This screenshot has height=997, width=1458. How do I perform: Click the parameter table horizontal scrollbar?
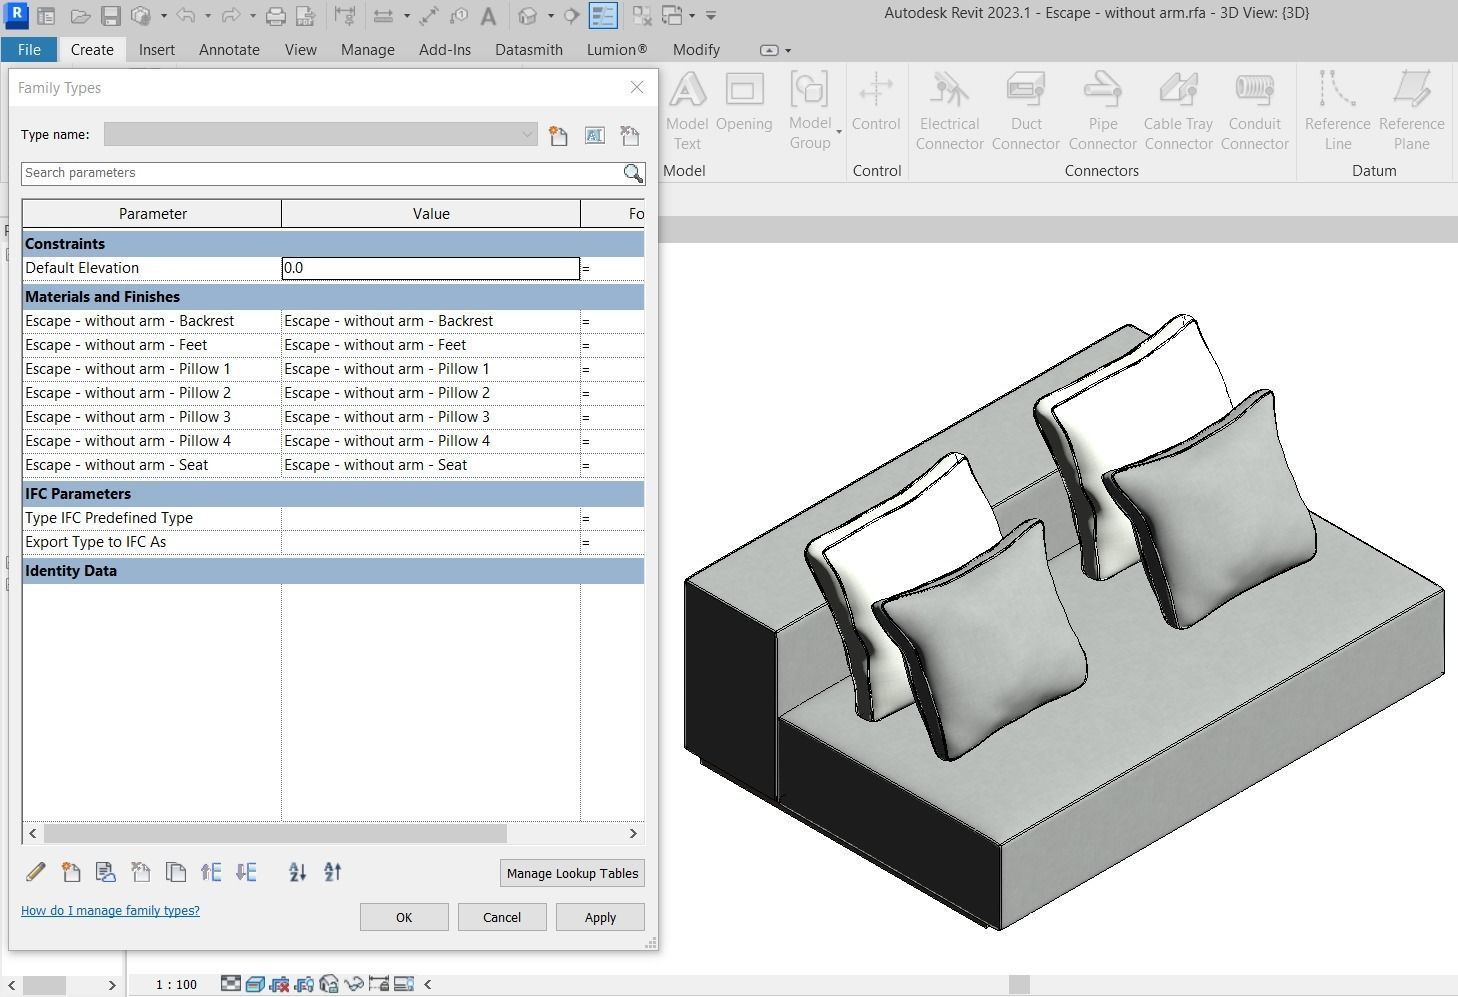coord(275,833)
